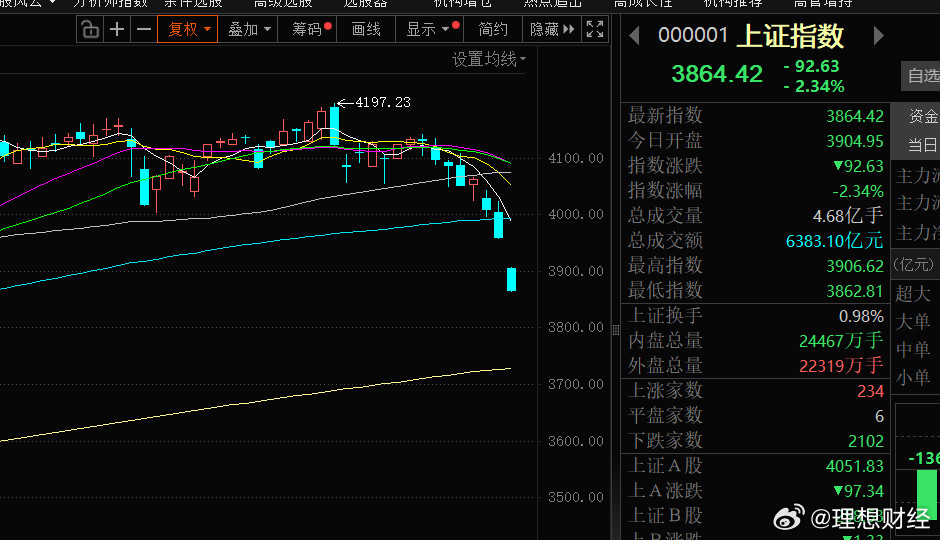Click the 最新指数 row label
The width and height of the screenshot is (940, 540).
click(665, 115)
